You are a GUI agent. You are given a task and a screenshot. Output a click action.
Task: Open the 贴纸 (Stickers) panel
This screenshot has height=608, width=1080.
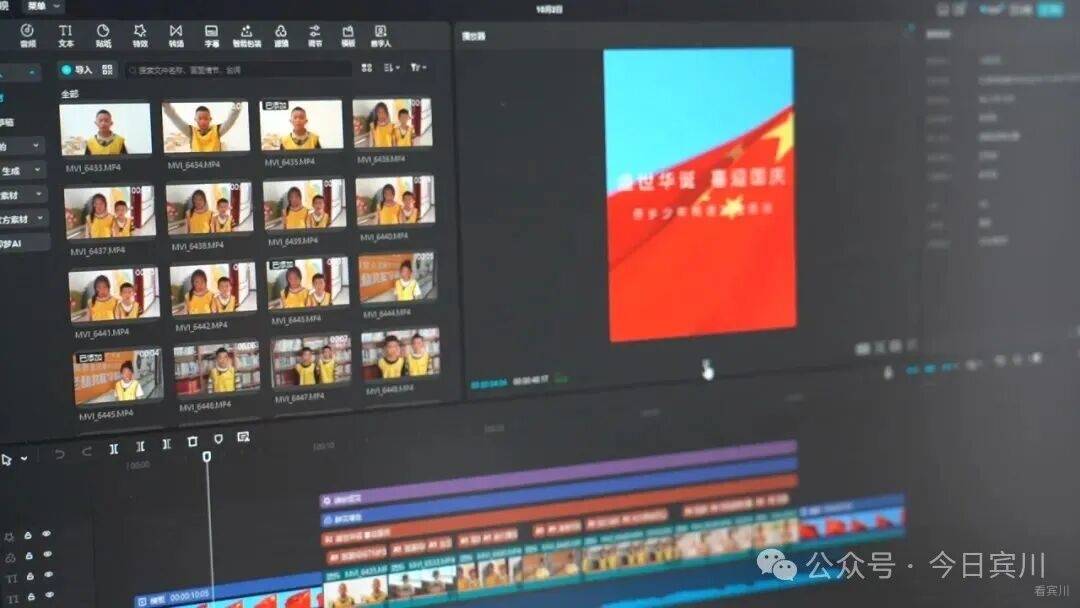pos(103,36)
